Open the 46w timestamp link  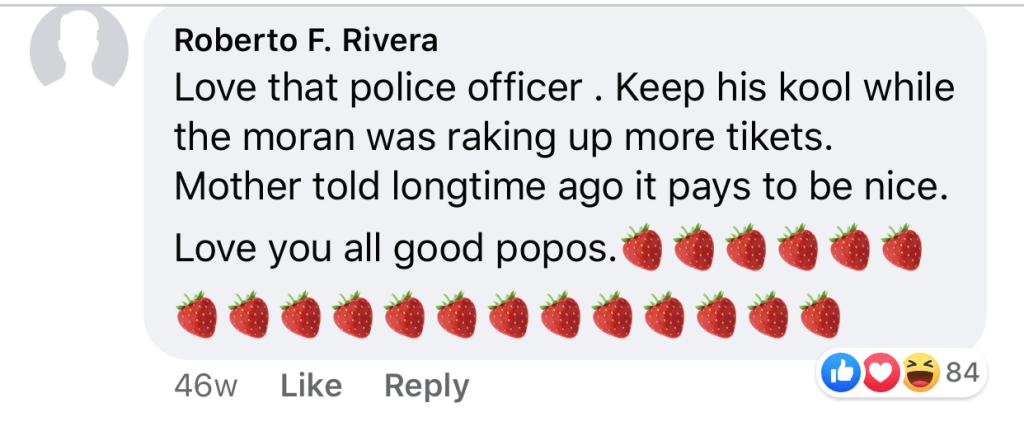click(x=206, y=386)
